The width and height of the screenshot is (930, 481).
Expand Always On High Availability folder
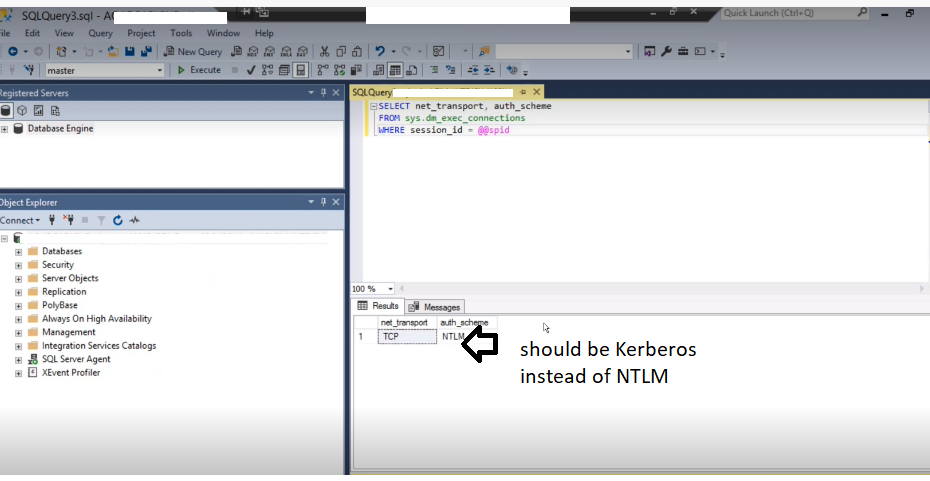[18, 319]
